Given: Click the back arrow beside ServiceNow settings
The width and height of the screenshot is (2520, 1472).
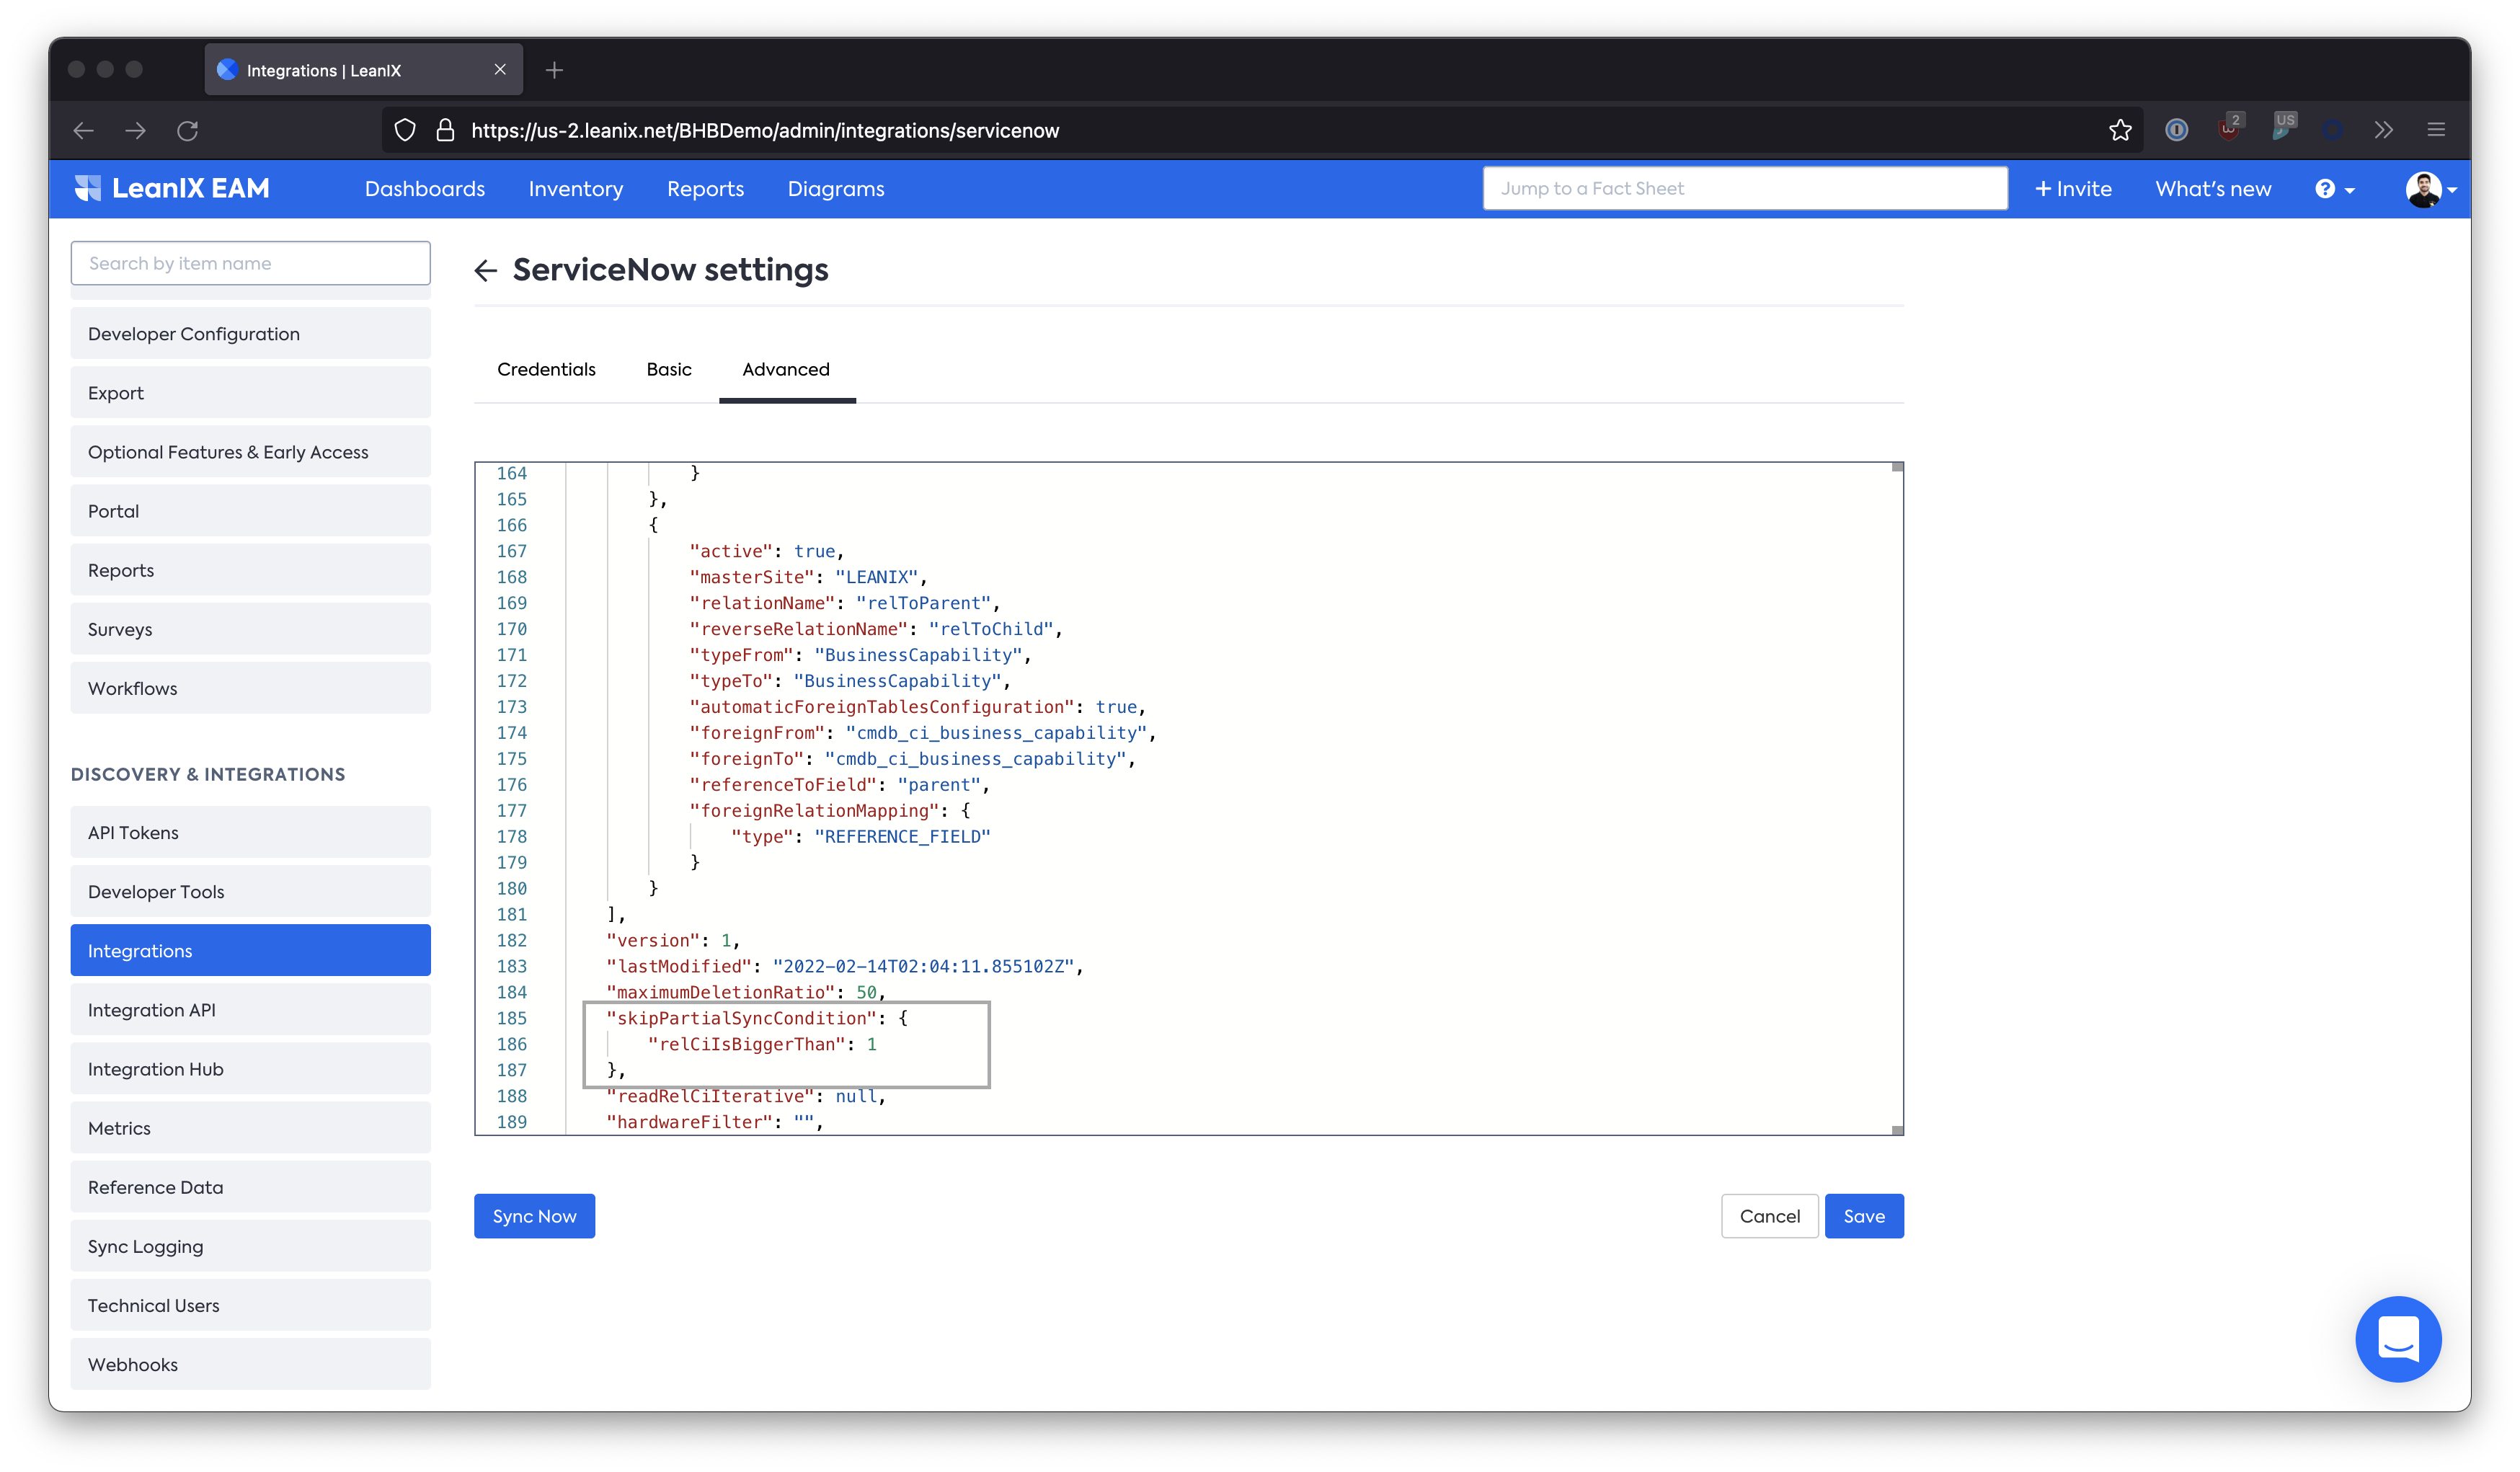Looking at the screenshot, I should point(486,270).
